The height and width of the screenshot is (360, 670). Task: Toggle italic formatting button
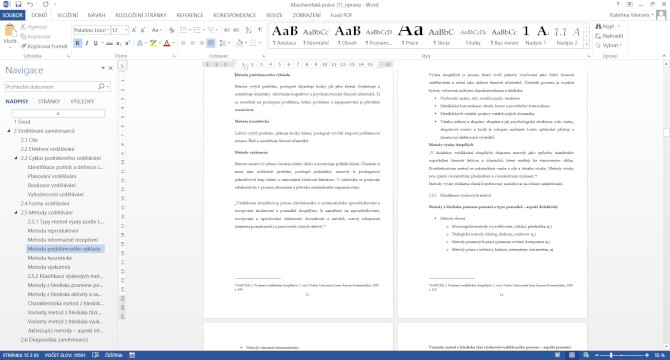pyautogui.click(x=87, y=43)
